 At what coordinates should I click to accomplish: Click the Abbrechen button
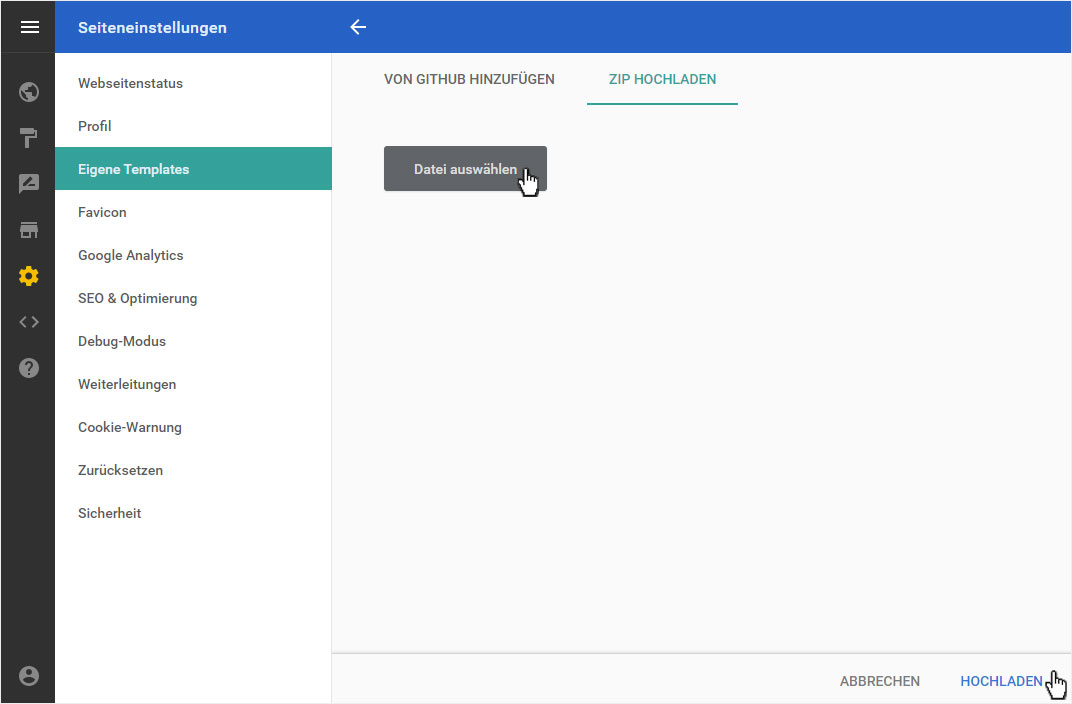click(x=879, y=681)
